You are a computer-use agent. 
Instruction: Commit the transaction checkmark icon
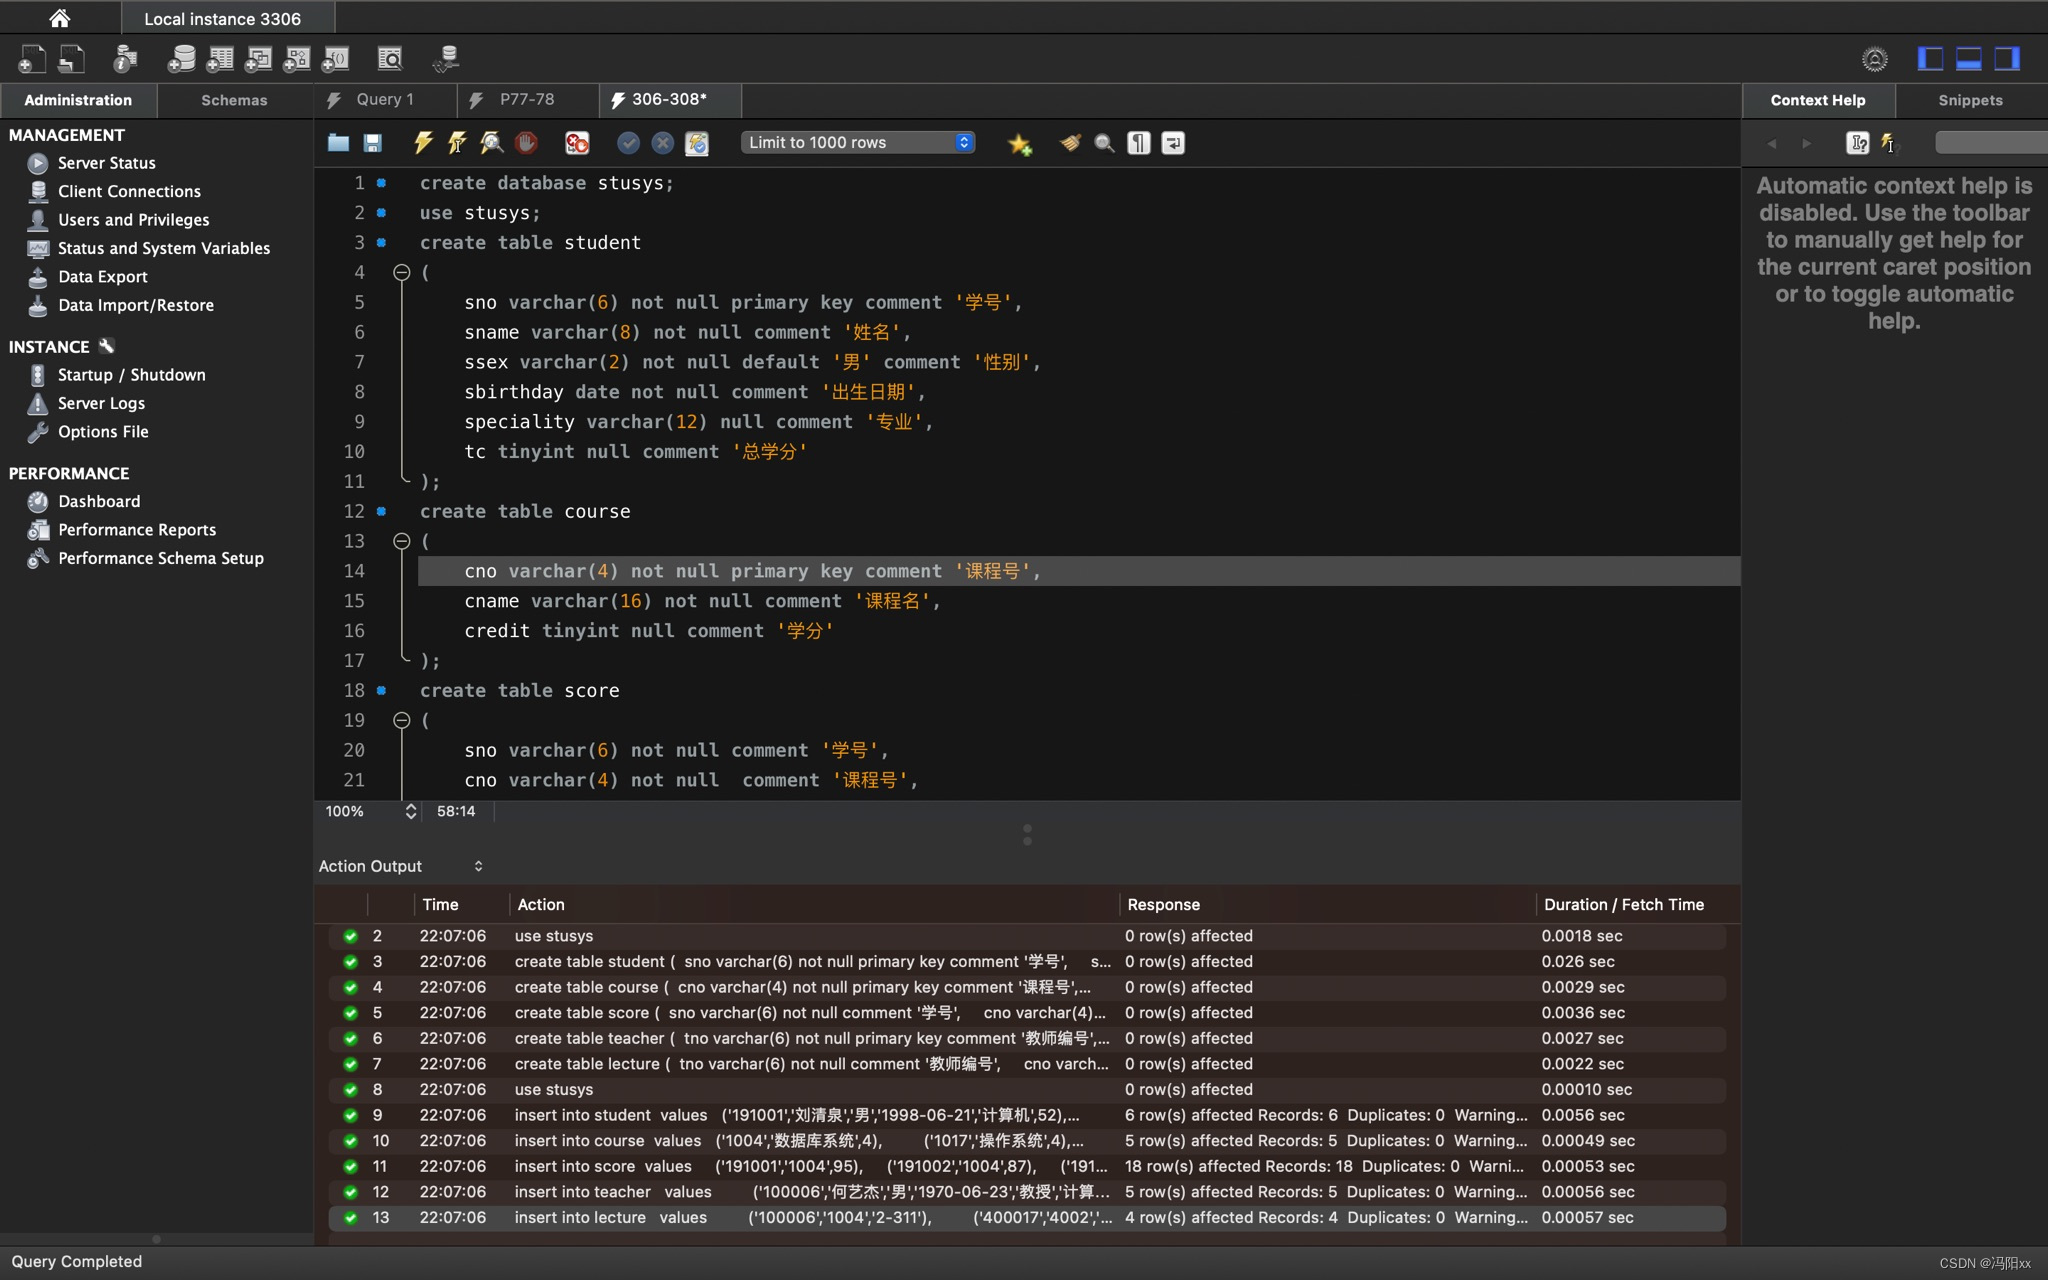click(x=628, y=143)
